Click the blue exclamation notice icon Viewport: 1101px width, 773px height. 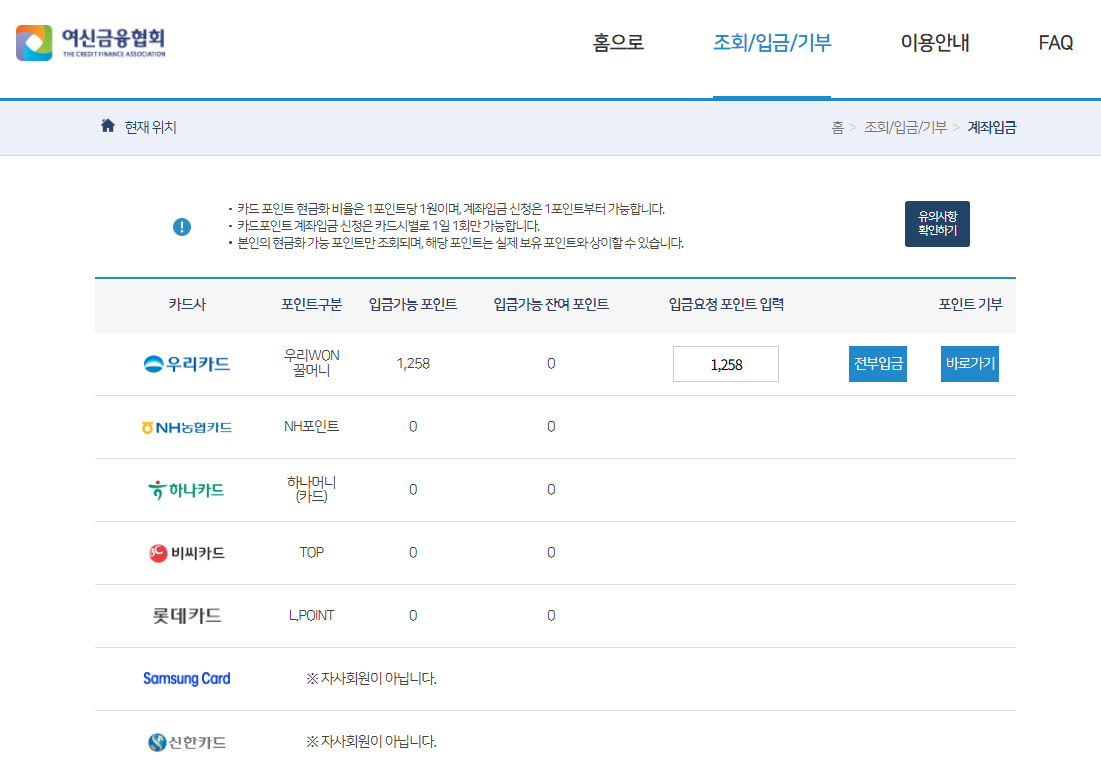[x=182, y=227]
